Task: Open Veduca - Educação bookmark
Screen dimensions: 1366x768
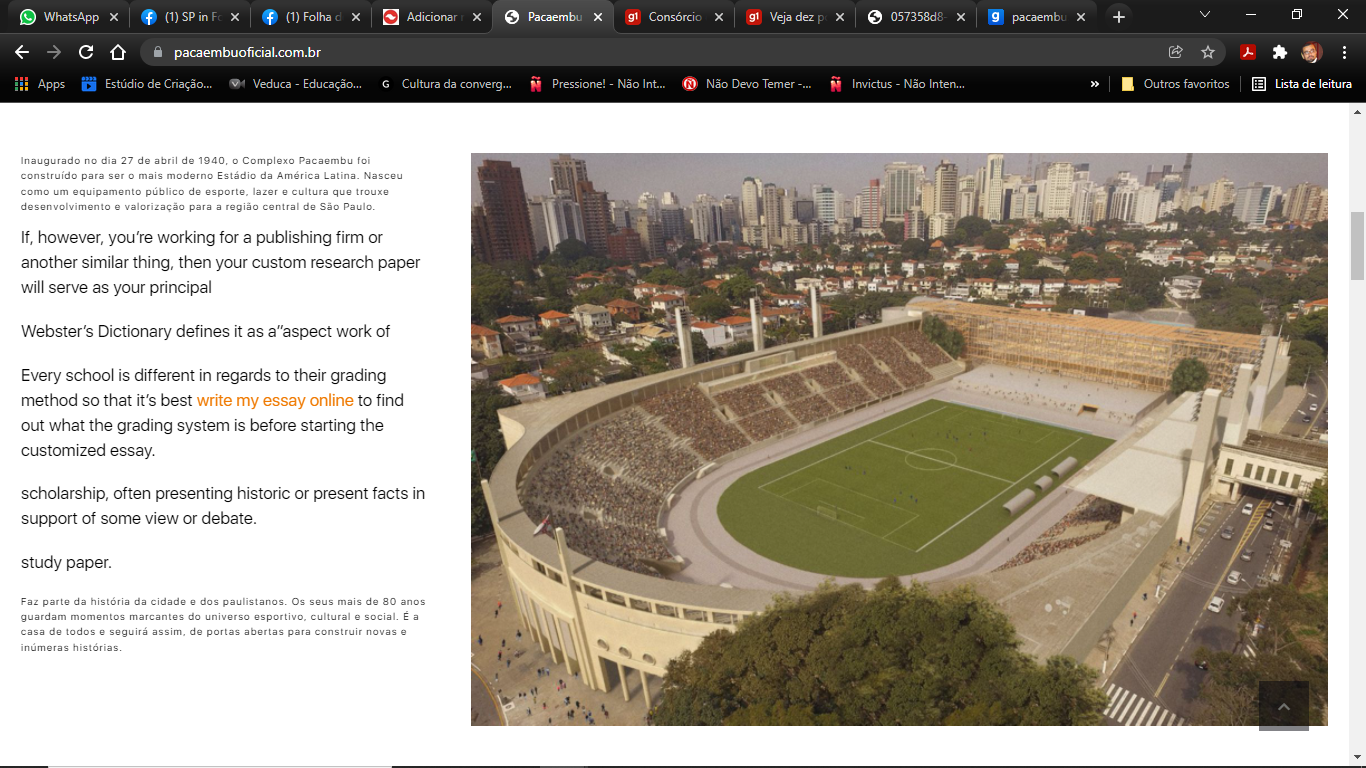Action: (x=296, y=84)
